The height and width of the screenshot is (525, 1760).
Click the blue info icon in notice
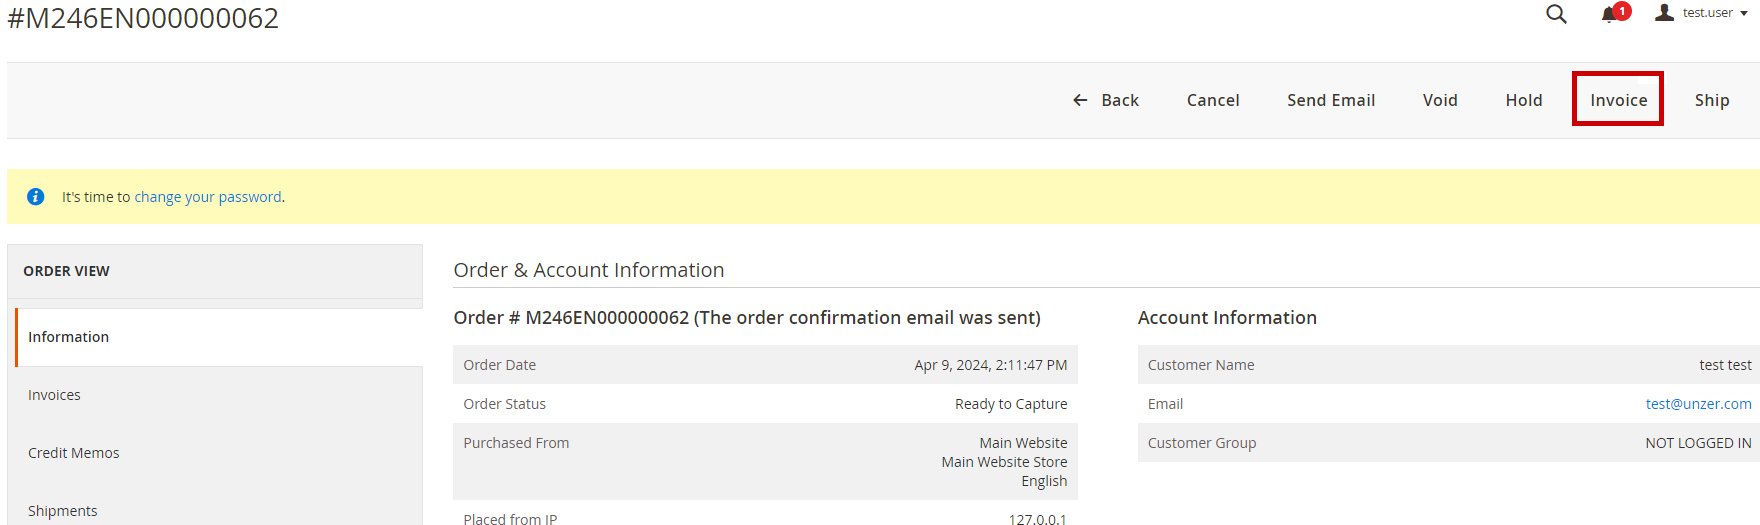coord(36,197)
